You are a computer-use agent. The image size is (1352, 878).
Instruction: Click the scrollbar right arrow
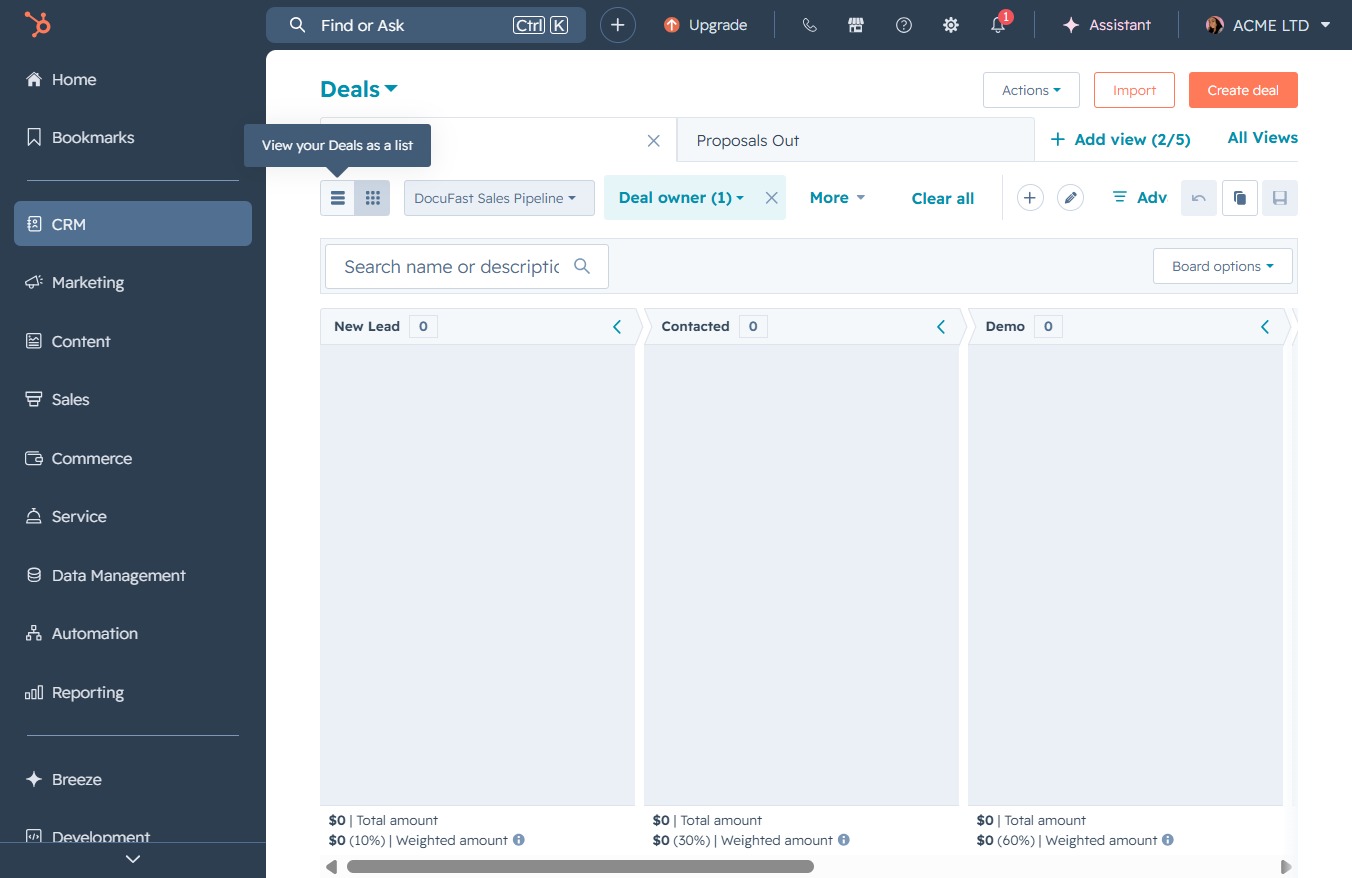coord(1286,867)
